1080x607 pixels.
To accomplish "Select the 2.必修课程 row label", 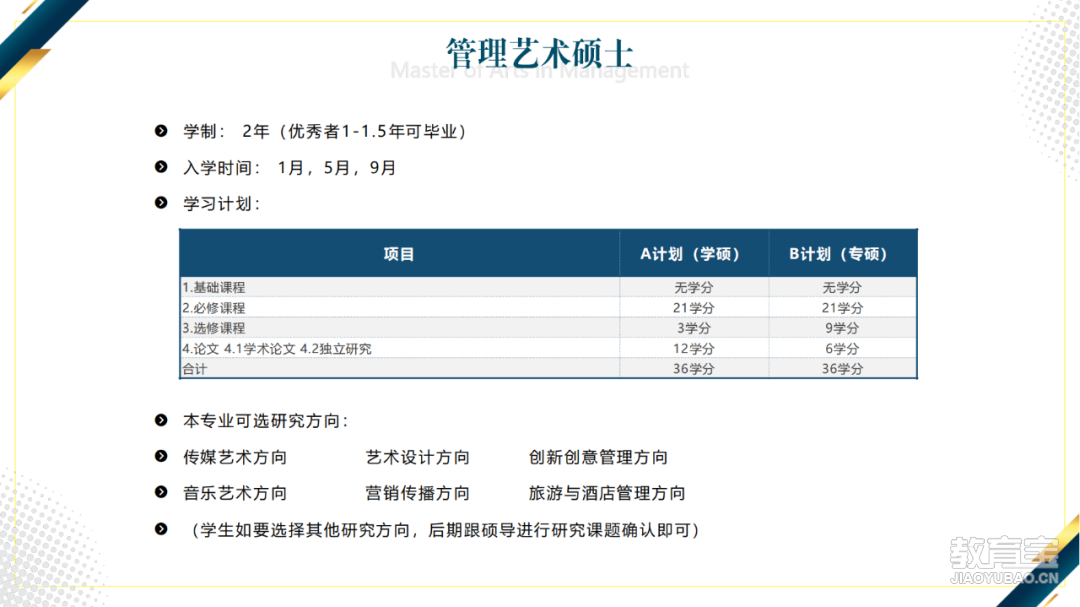I will click(214, 308).
